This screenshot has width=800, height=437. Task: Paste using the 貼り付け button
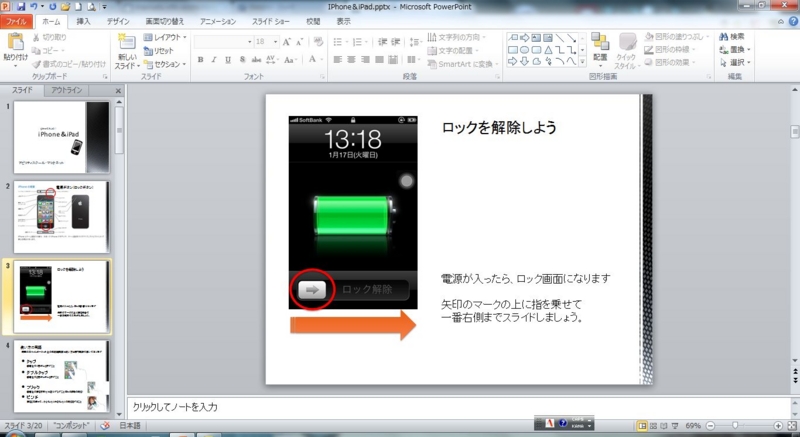(x=15, y=48)
